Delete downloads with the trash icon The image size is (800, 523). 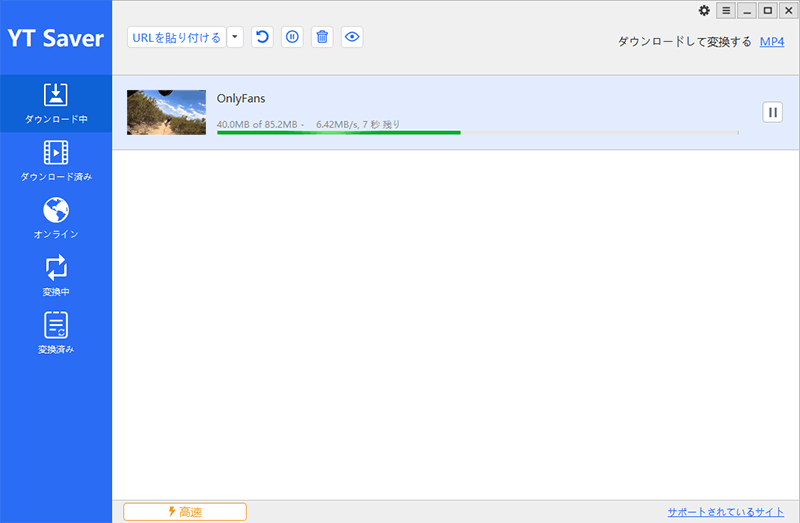coord(322,37)
